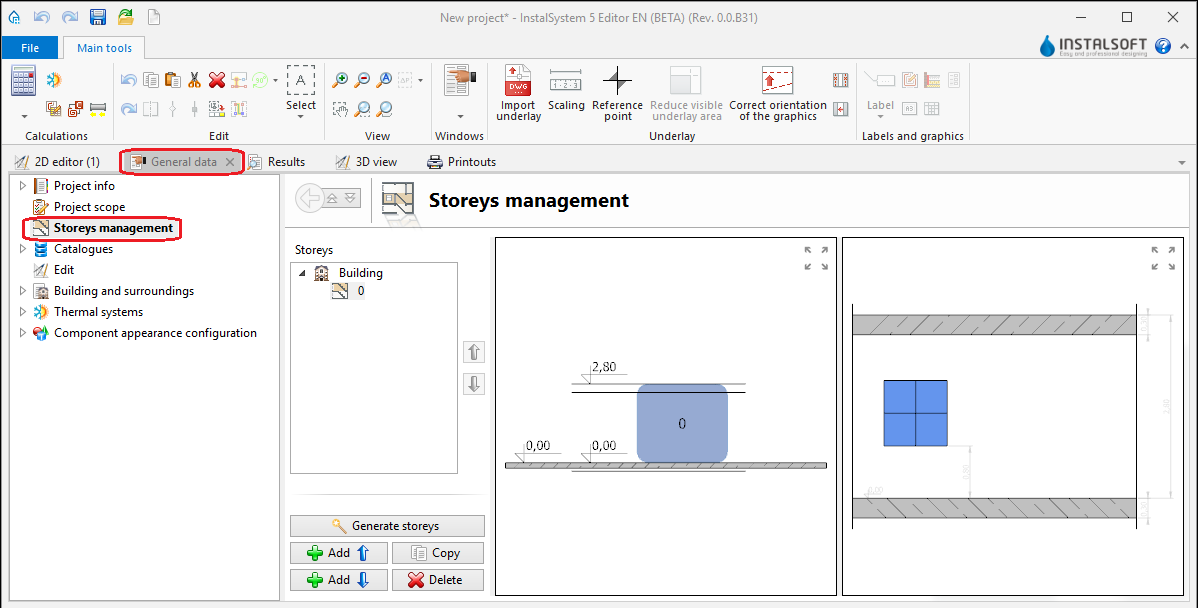
Task: Click the save floppy disk icon
Action: pyautogui.click(x=98, y=17)
